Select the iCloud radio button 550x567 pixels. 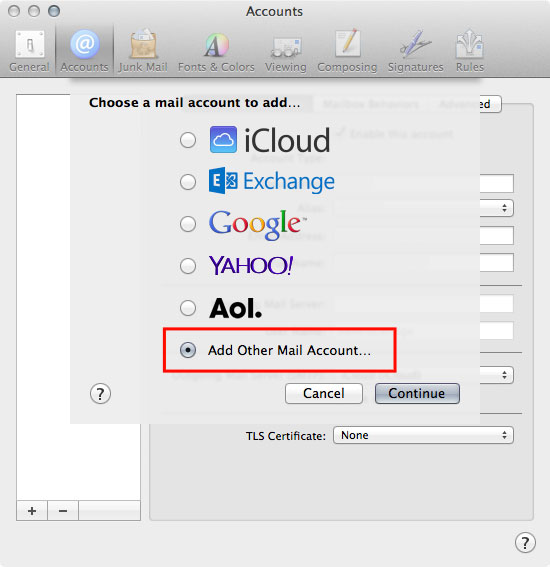[188, 140]
